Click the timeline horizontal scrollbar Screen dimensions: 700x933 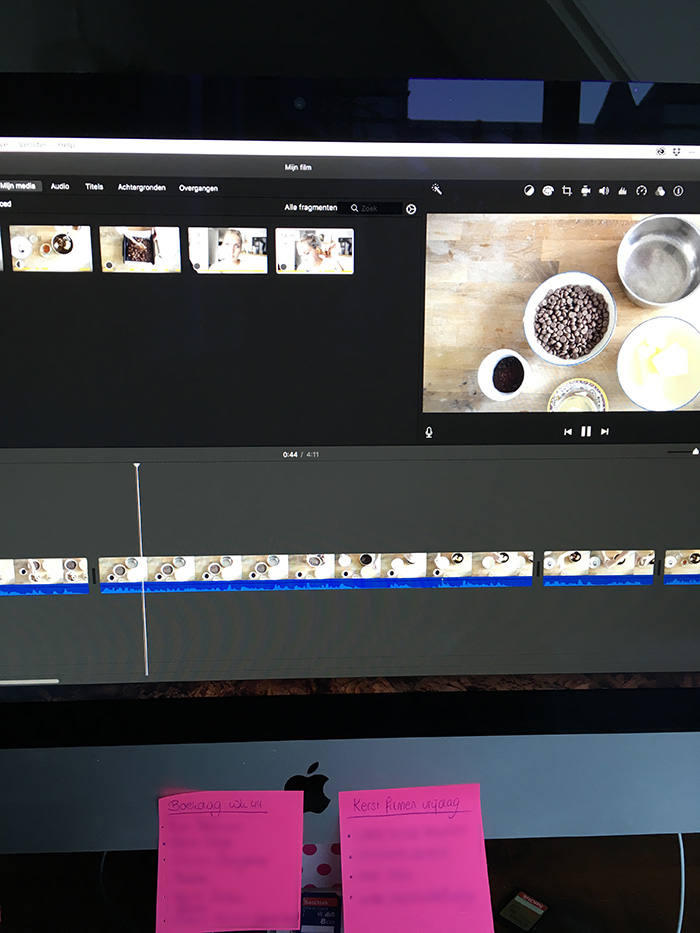[29, 681]
